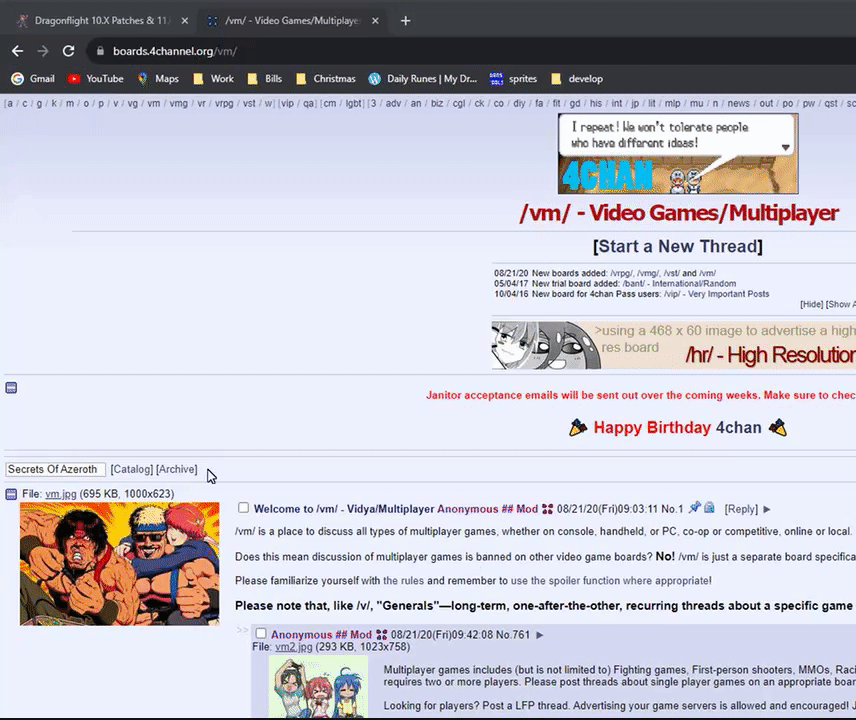856x720 pixels.
Task: Open post menu arrow for No.761
Action: click(x=540, y=635)
